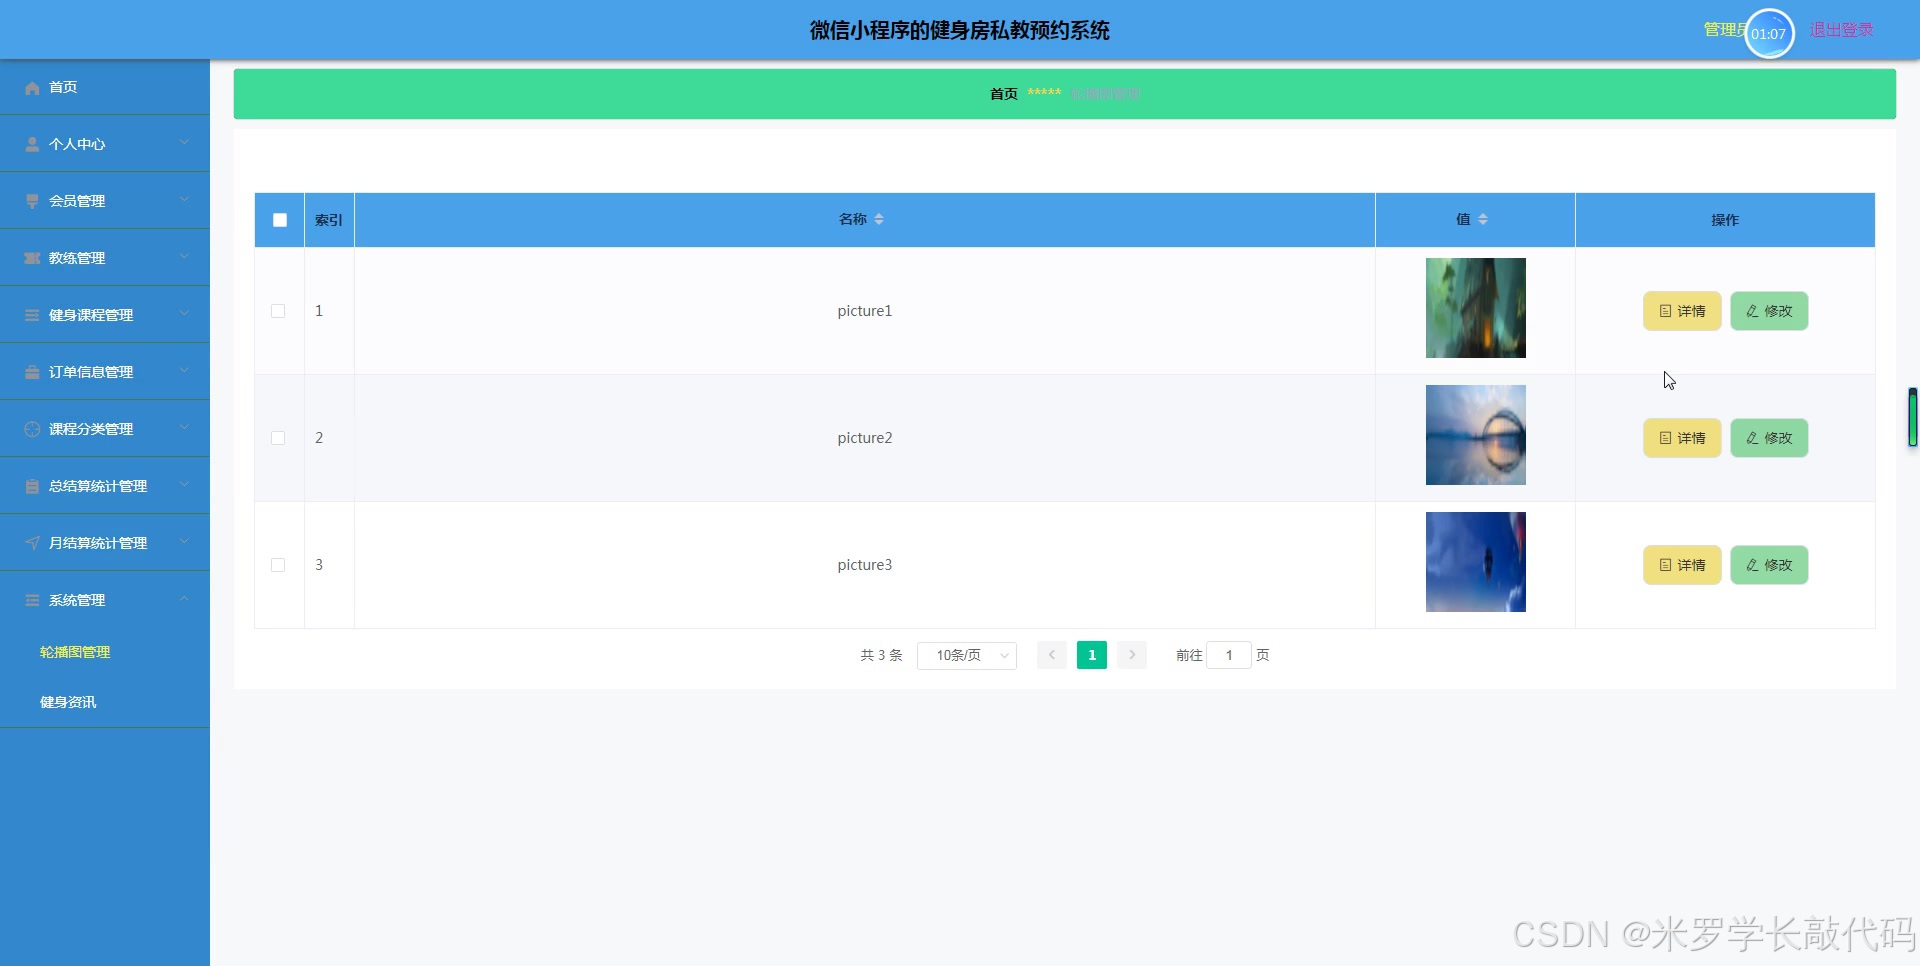The image size is (1920, 966).
Task: Open the 10条/页 page size dropdown
Action: pyautogui.click(x=966, y=656)
